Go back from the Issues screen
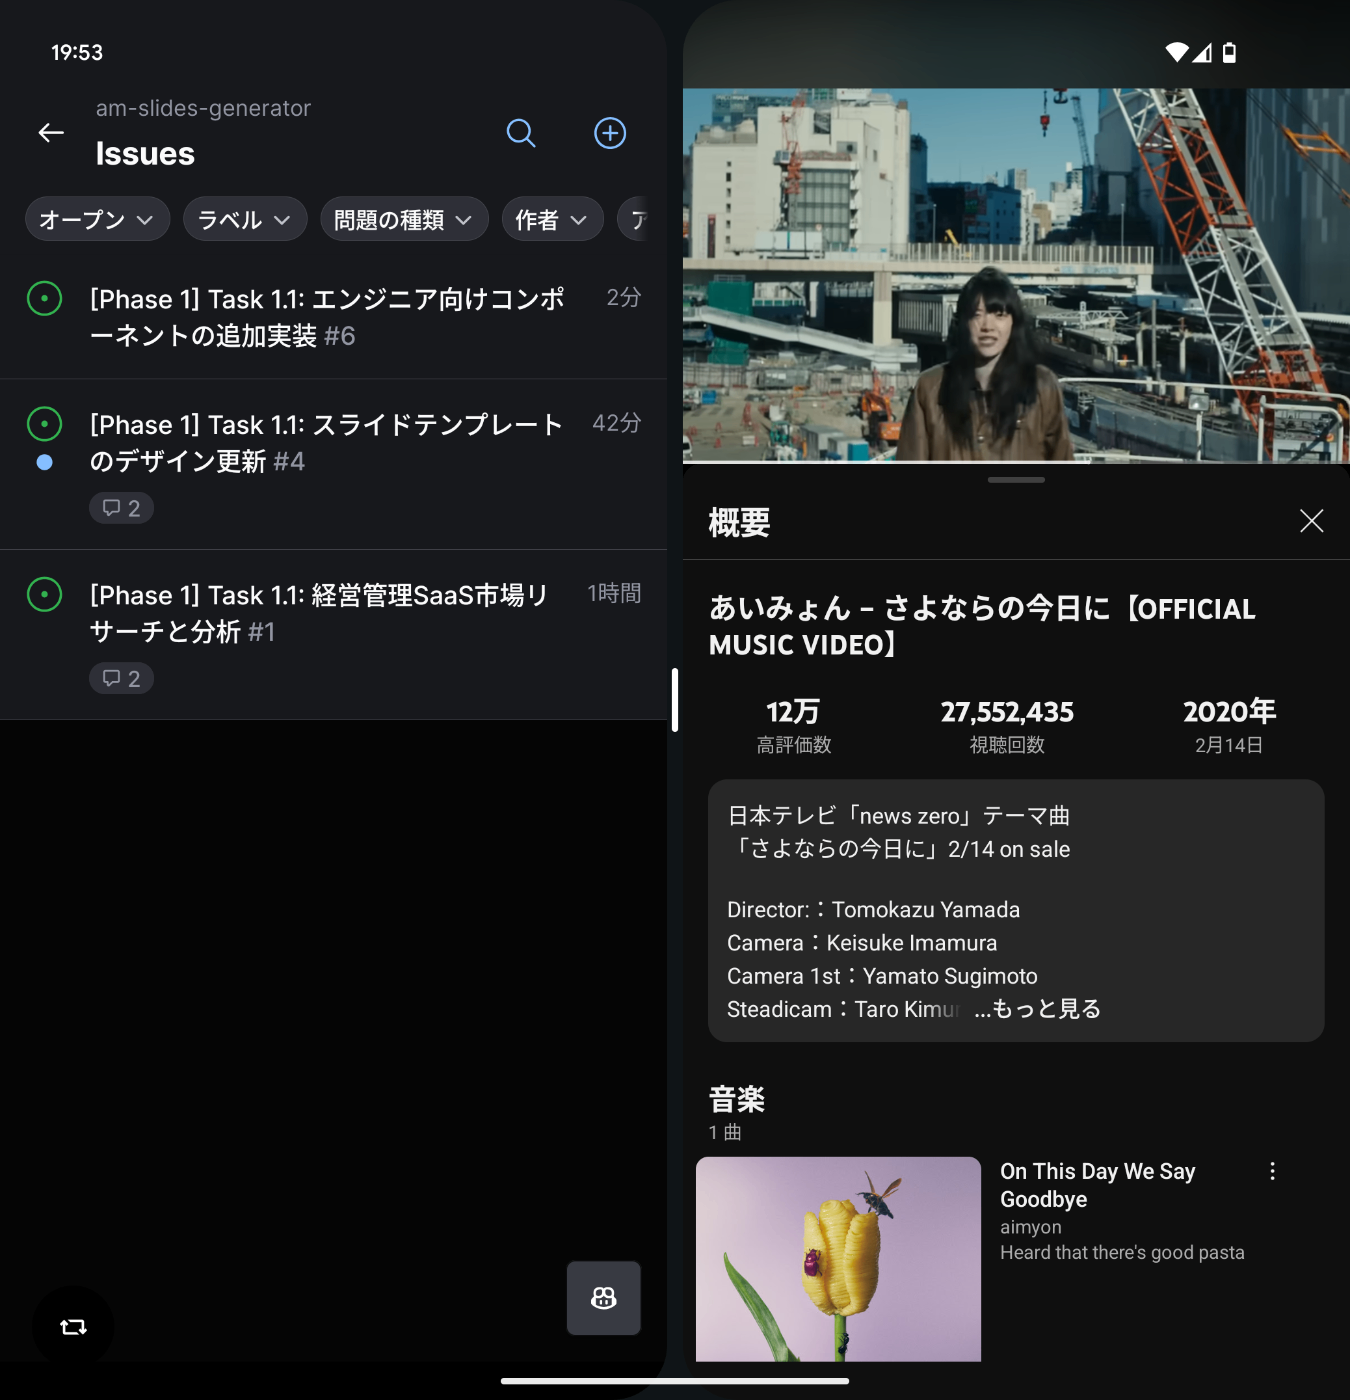 [x=51, y=133]
